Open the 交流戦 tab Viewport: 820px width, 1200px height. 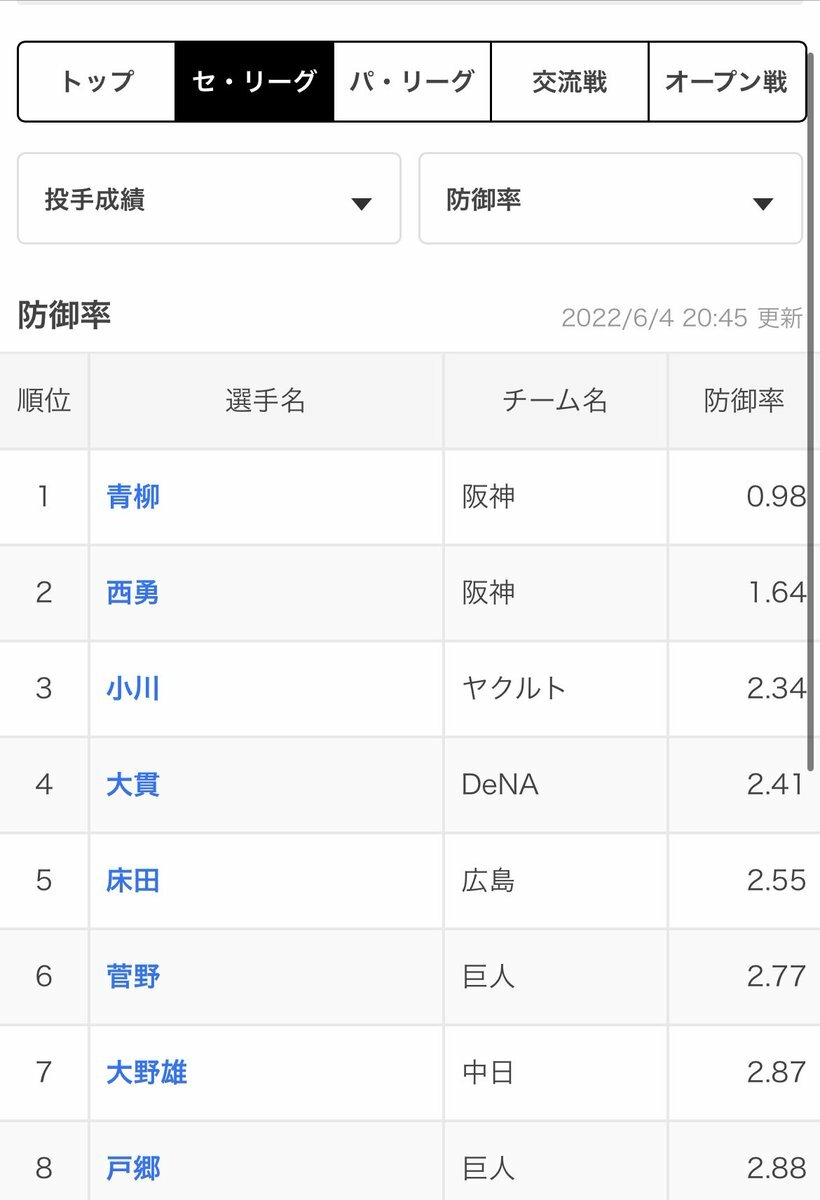pyautogui.click(x=570, y=82)
